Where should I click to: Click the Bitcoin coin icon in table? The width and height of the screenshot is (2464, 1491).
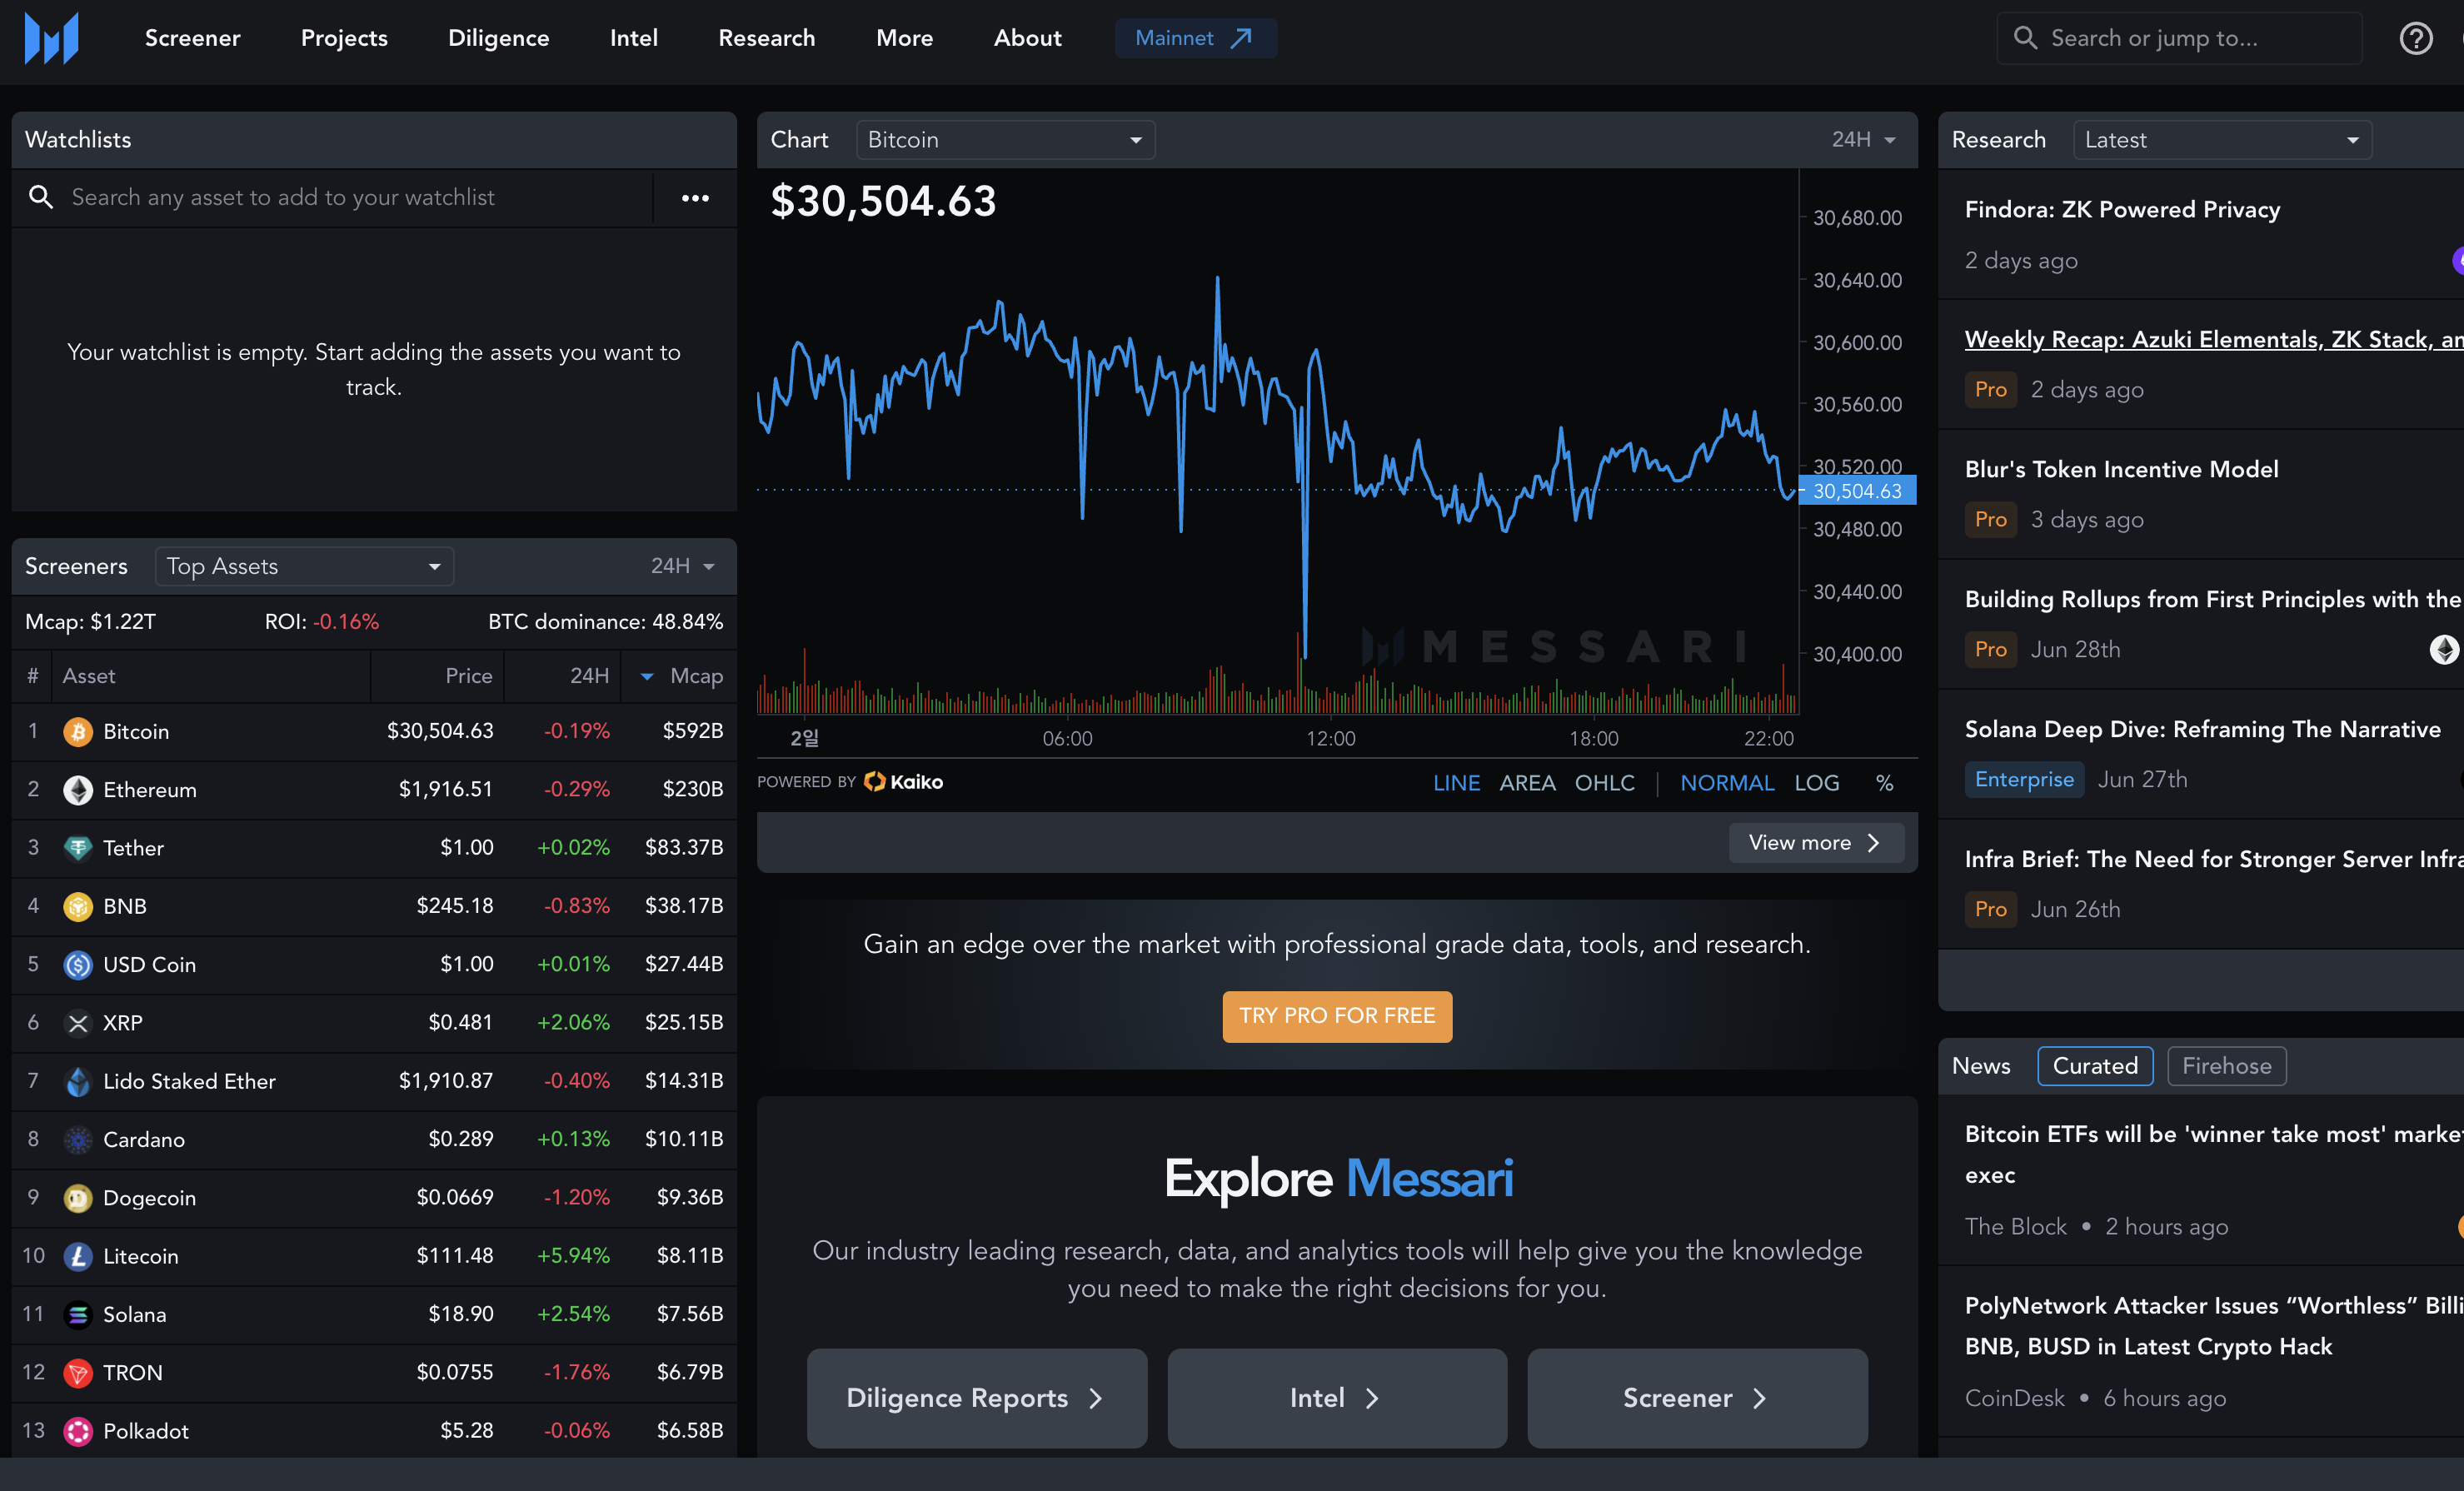pos(78,732)
